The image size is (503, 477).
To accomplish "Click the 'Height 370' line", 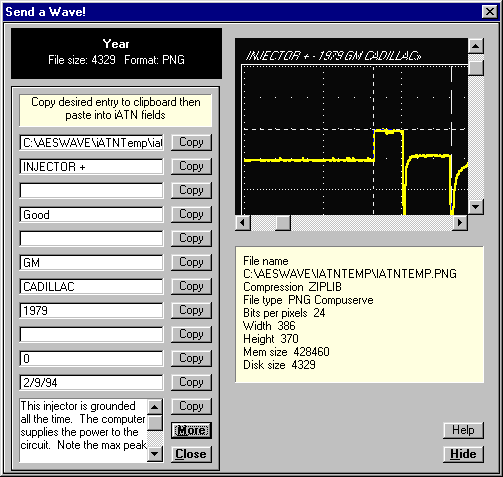I will (271, 339).
